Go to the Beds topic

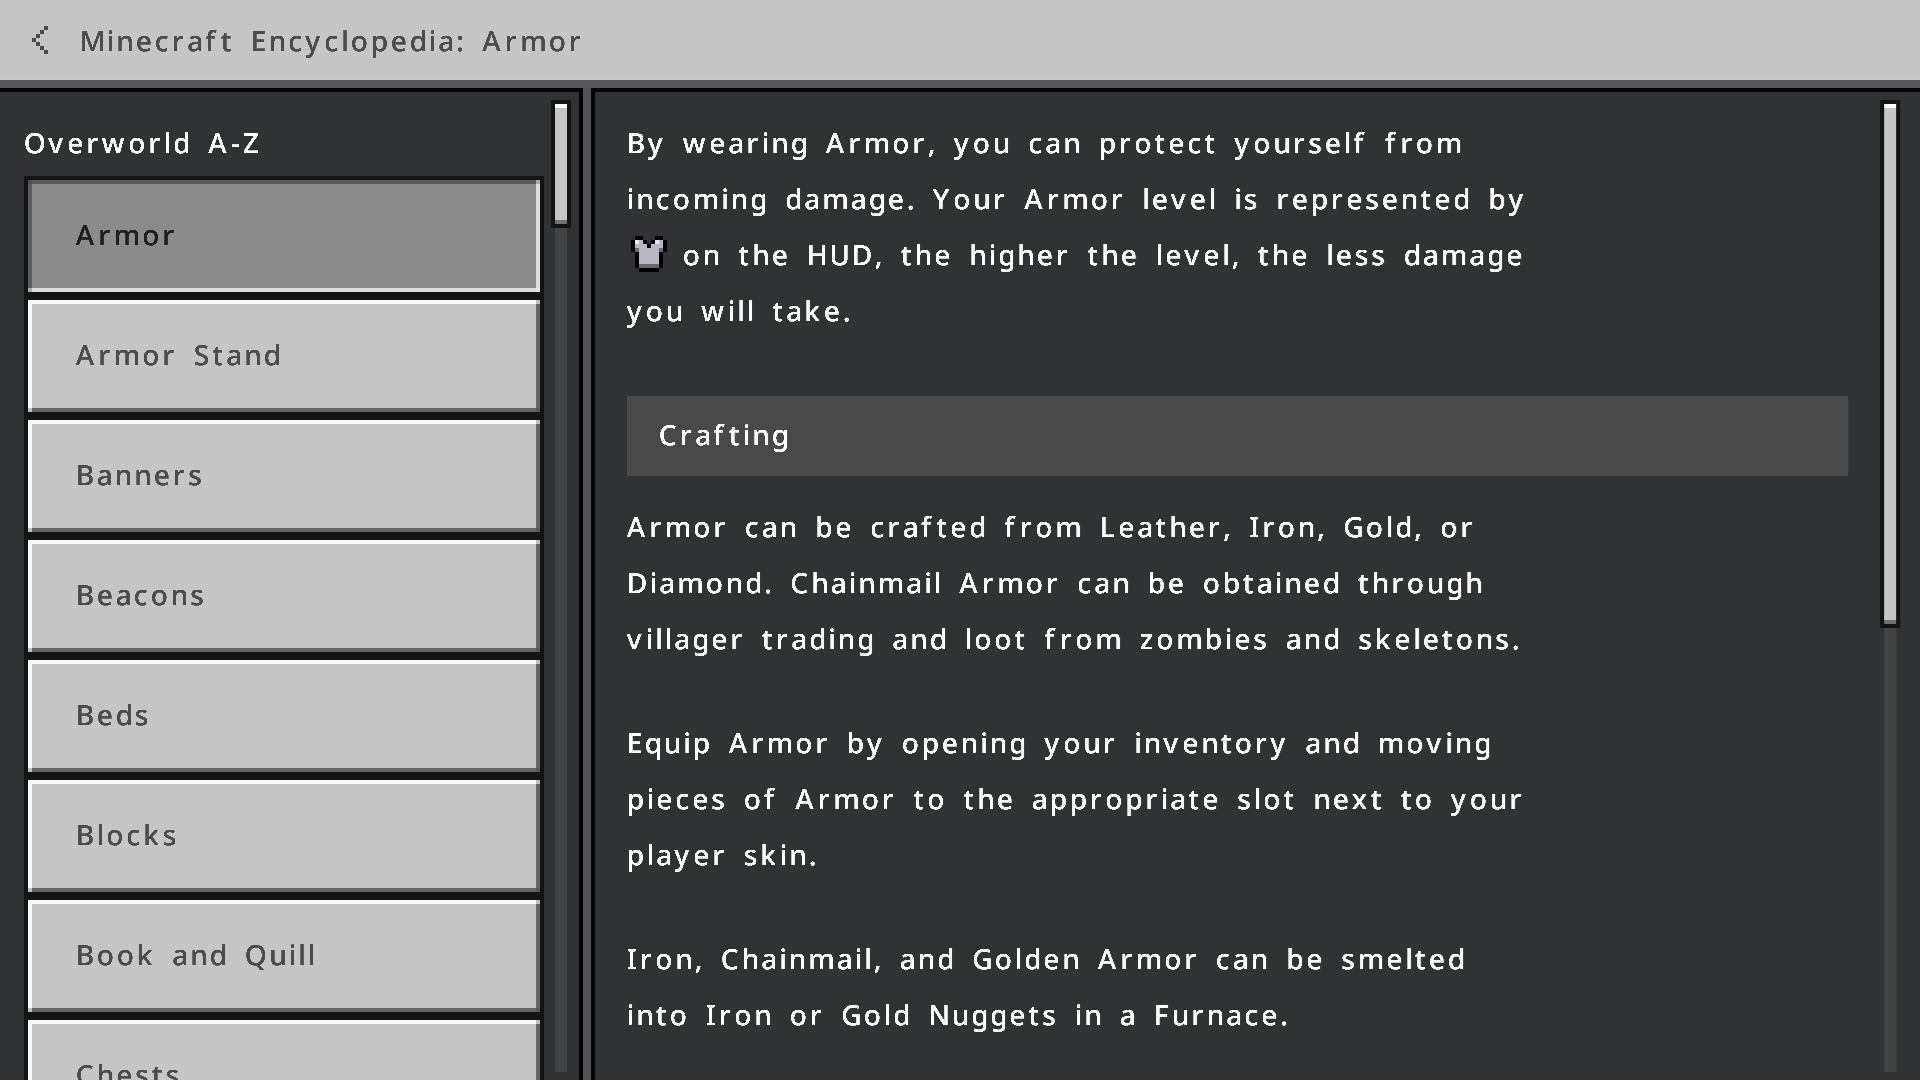[284, 716]
